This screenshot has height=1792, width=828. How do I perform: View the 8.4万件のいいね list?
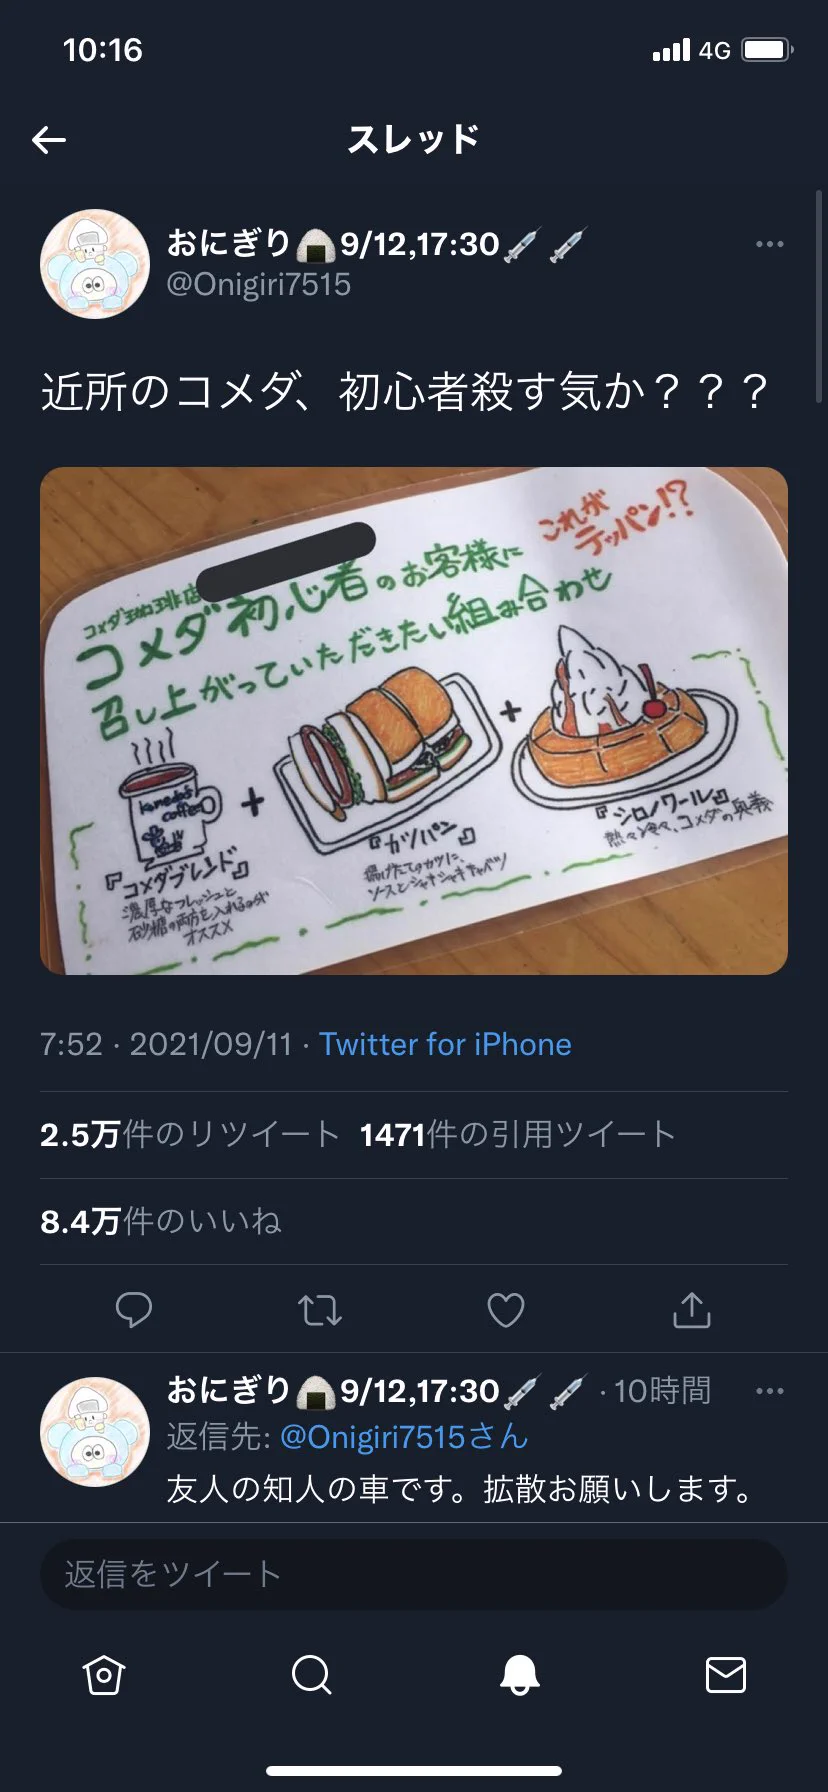tap(161, 1221)
